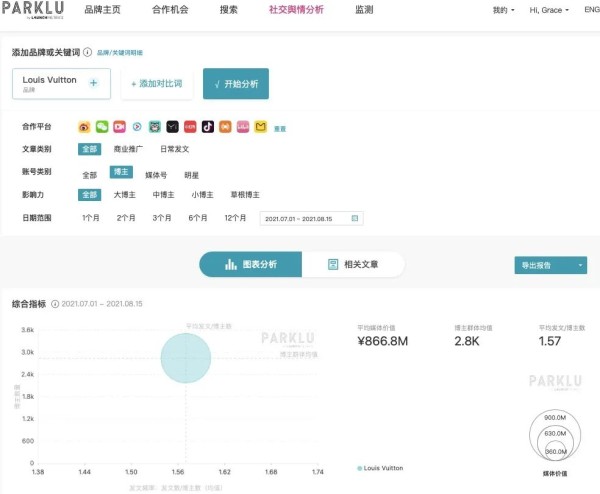Viewport: 600px width, 494px height.
Task: Select 全部 under 影响力
Action: click(90, 195)
